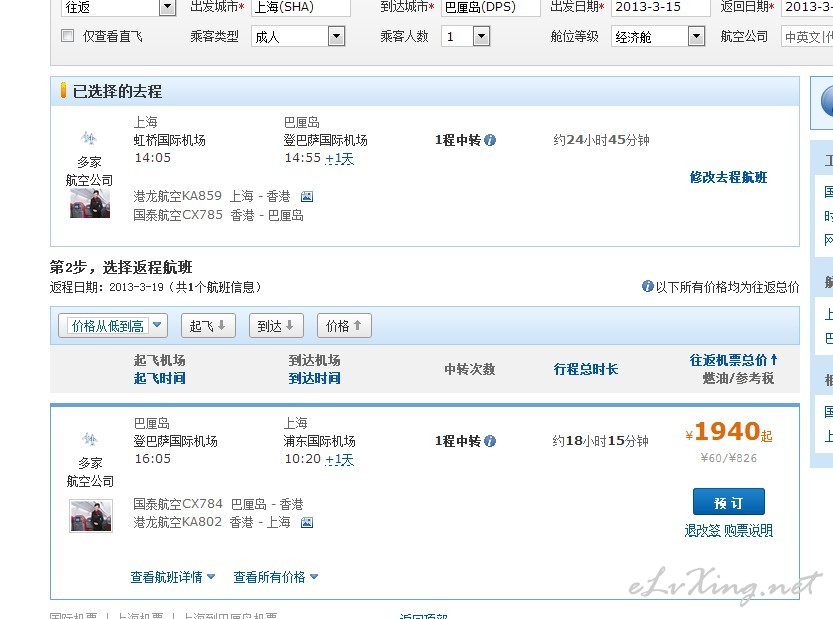
Task: Click ¥60/¥826 fuel tax text
Action: 728,458
